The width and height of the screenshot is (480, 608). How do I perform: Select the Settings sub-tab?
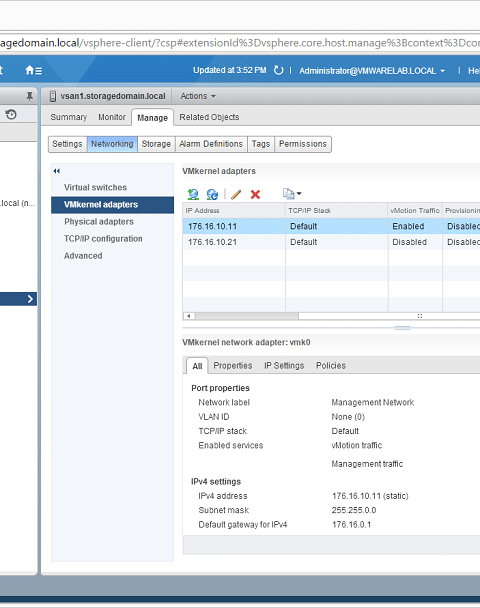(67, 144)
